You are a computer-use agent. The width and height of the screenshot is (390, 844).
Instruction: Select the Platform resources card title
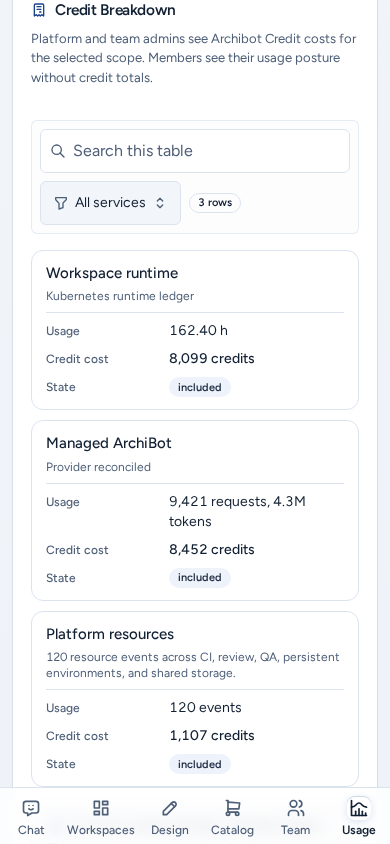point(110,634)
